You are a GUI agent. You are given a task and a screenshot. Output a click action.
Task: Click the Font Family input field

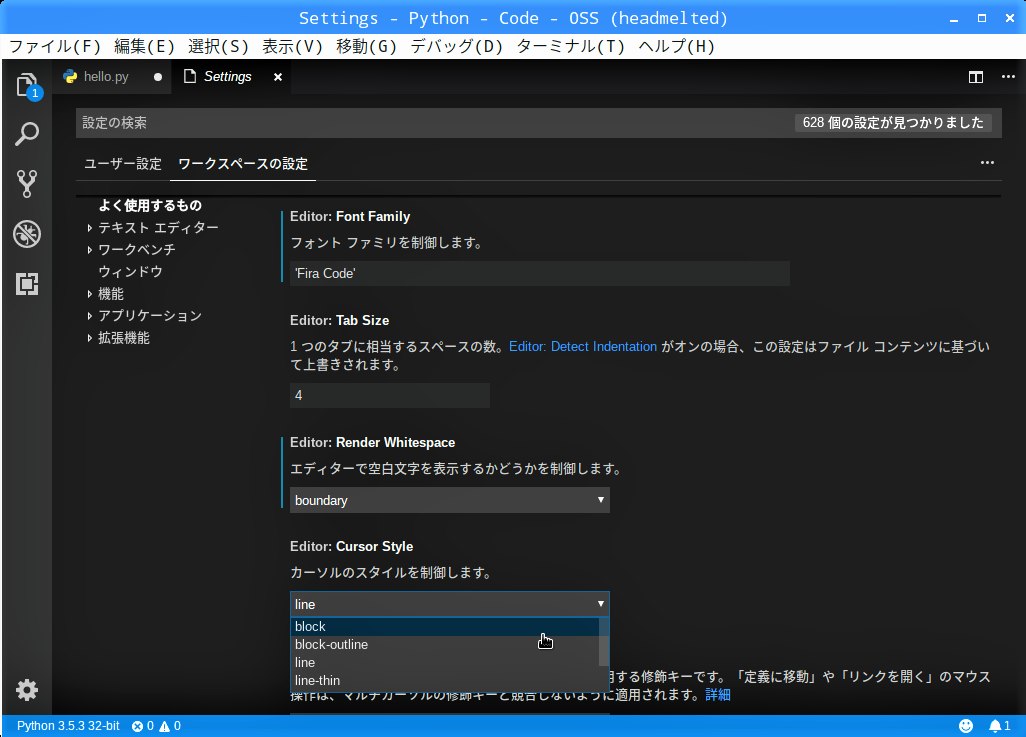[x=540, y=274]
